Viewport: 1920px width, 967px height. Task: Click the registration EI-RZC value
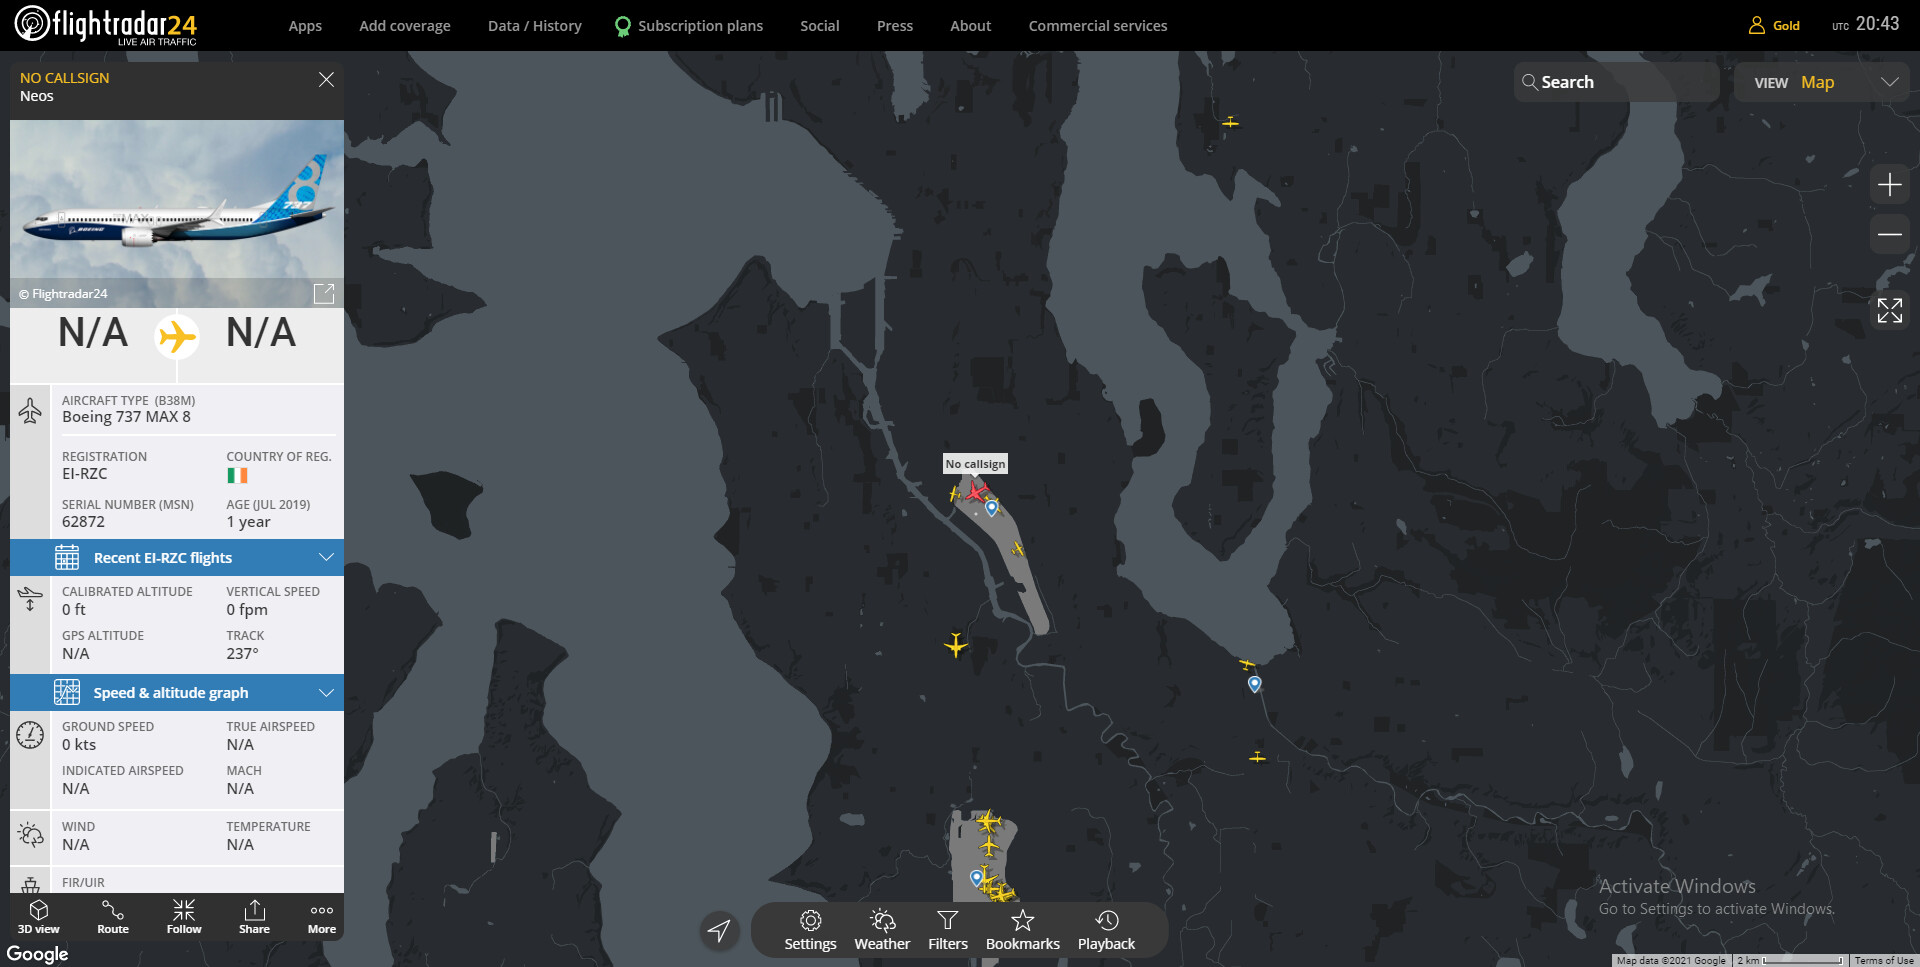pyautogui.click(x=85, y=474)
